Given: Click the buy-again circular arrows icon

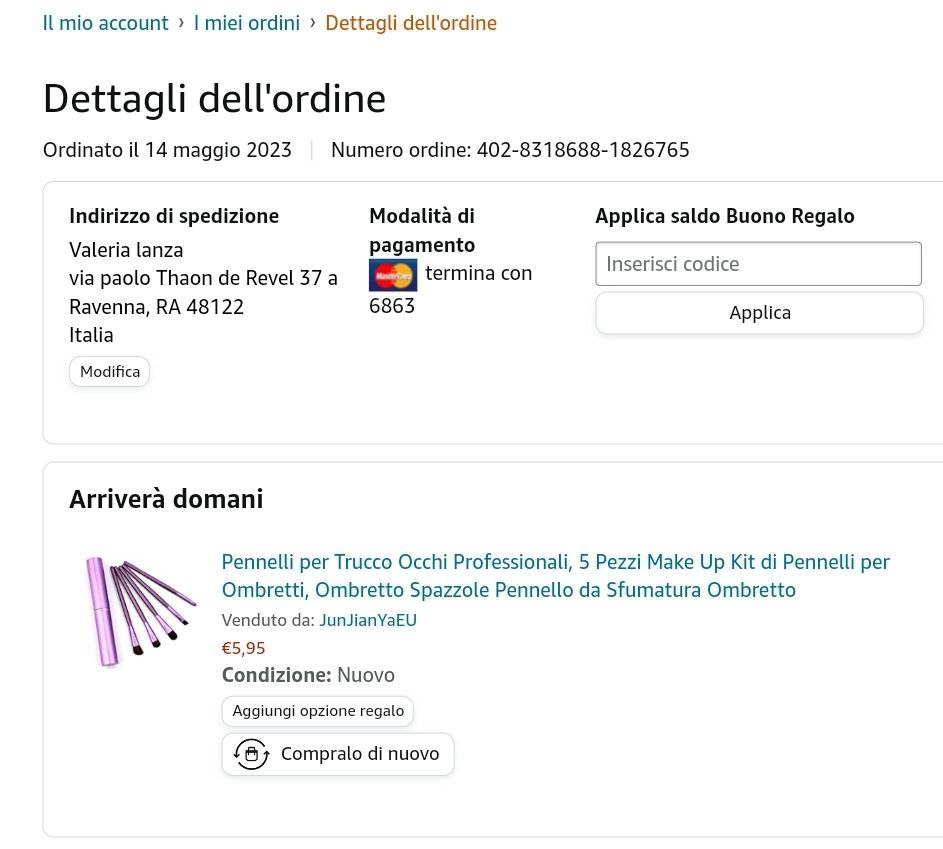Looking at the screenshot, I should pyautogui.click(x=251, y=754).
